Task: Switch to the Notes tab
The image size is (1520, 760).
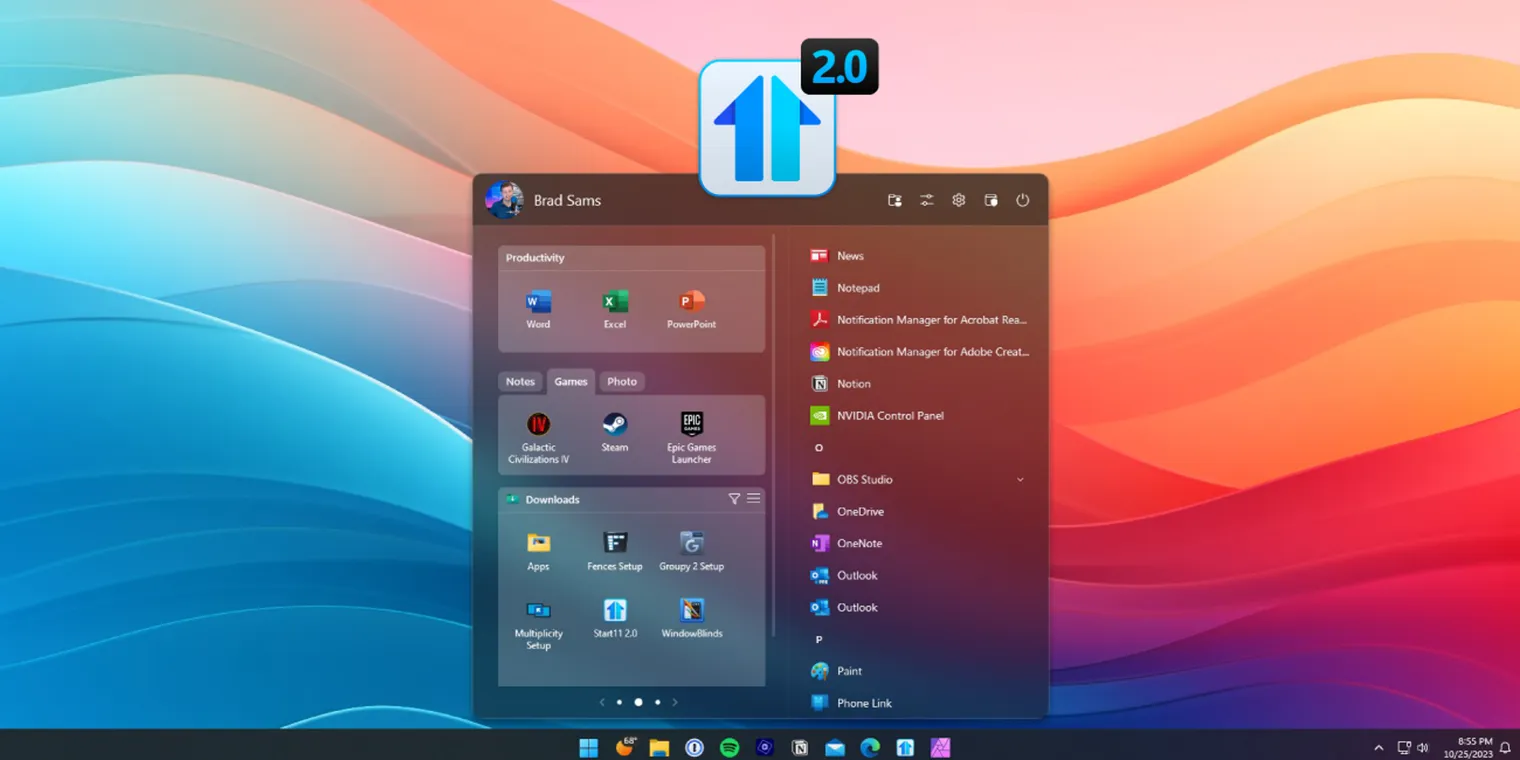Action: [520, 381]
